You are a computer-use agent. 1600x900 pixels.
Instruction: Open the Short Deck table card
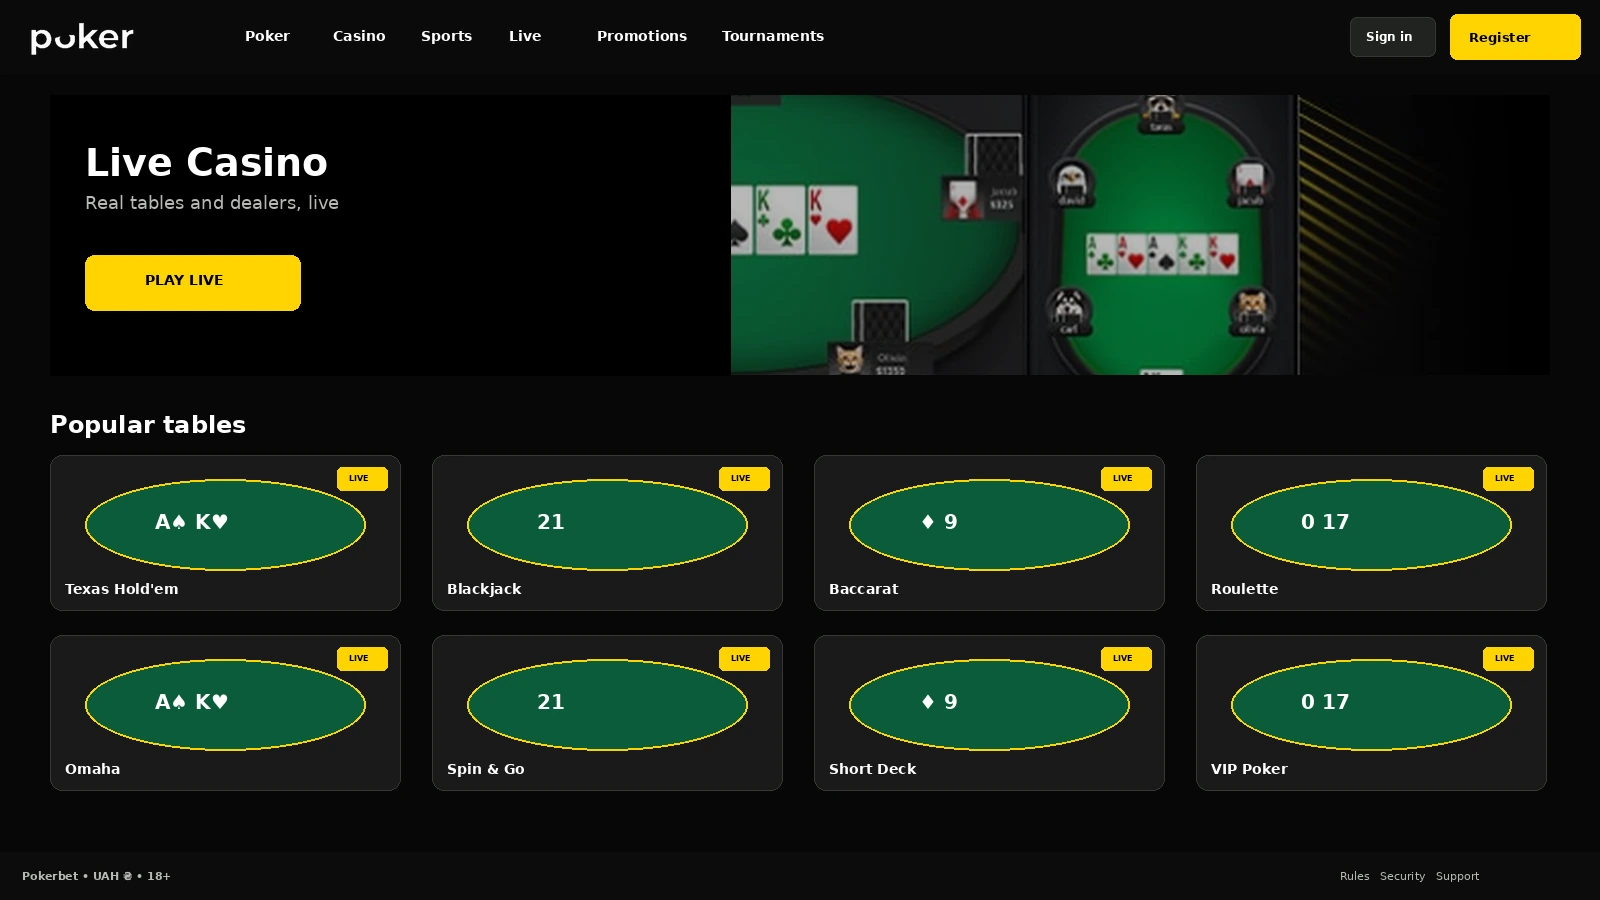tap(989, 713)
